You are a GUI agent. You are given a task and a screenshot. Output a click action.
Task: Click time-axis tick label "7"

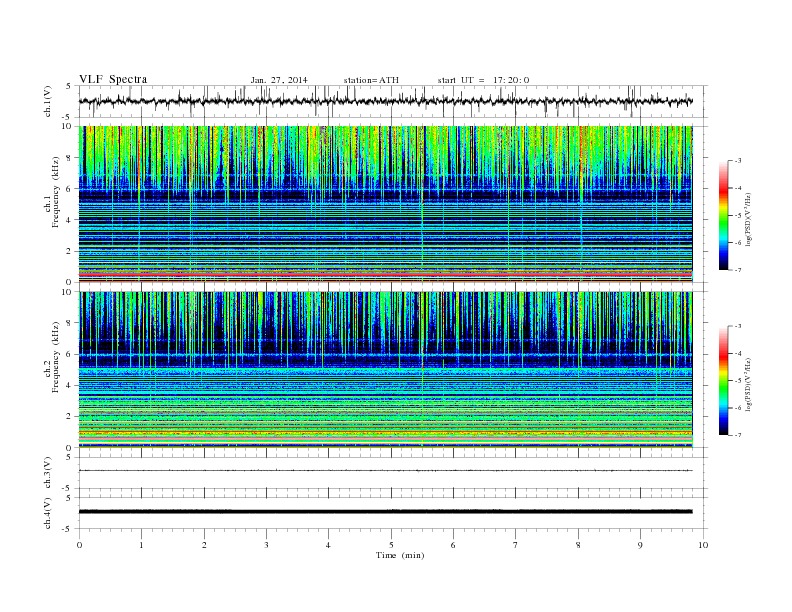[516, 545]
